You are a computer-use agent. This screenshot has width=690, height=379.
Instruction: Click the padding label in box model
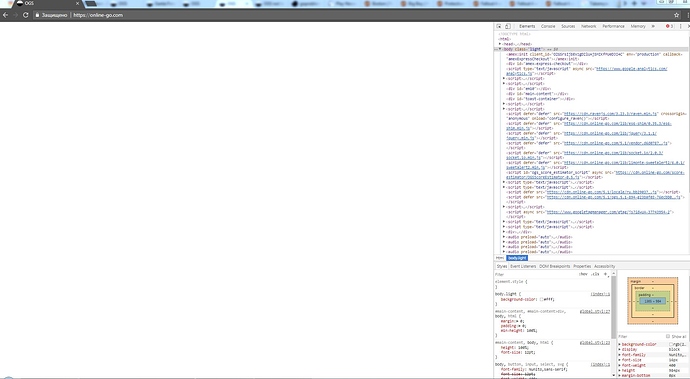click(644, 295)
